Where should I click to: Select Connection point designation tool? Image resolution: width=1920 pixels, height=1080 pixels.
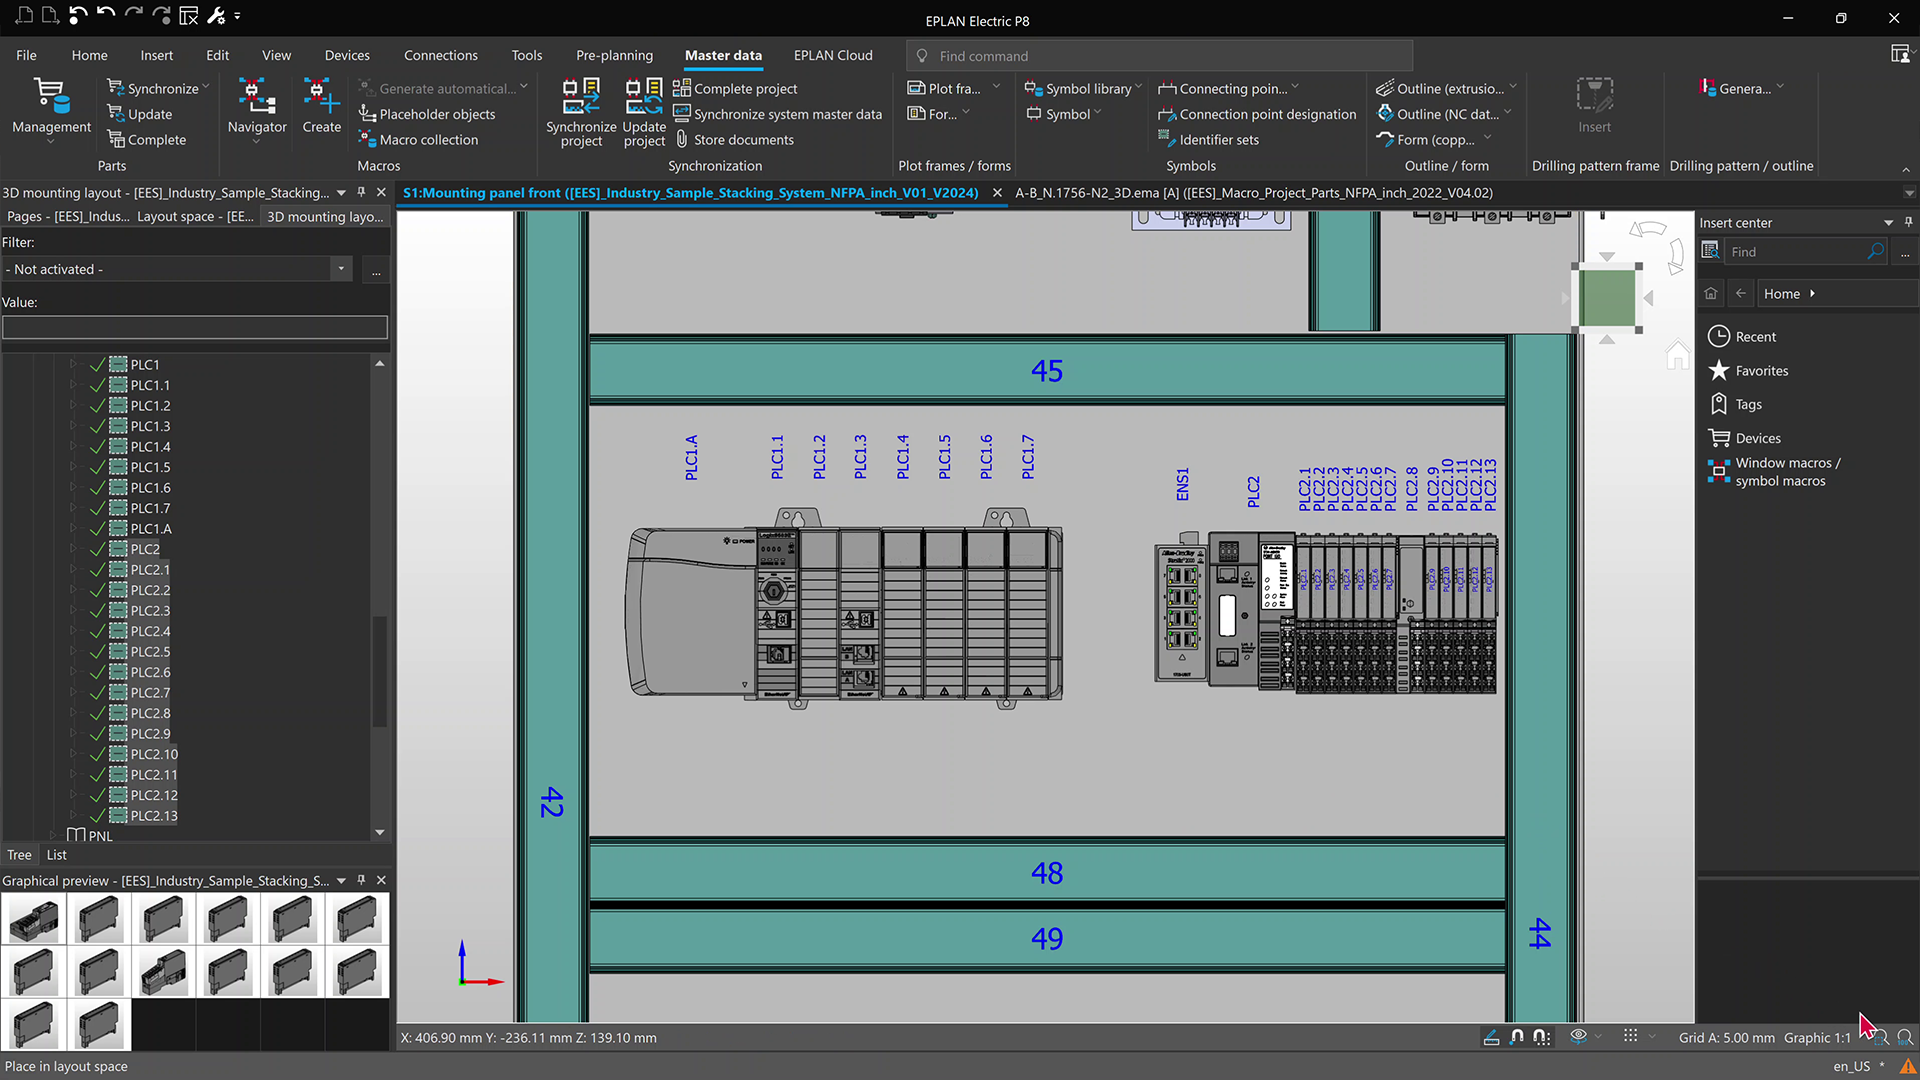pos(1257,114)
